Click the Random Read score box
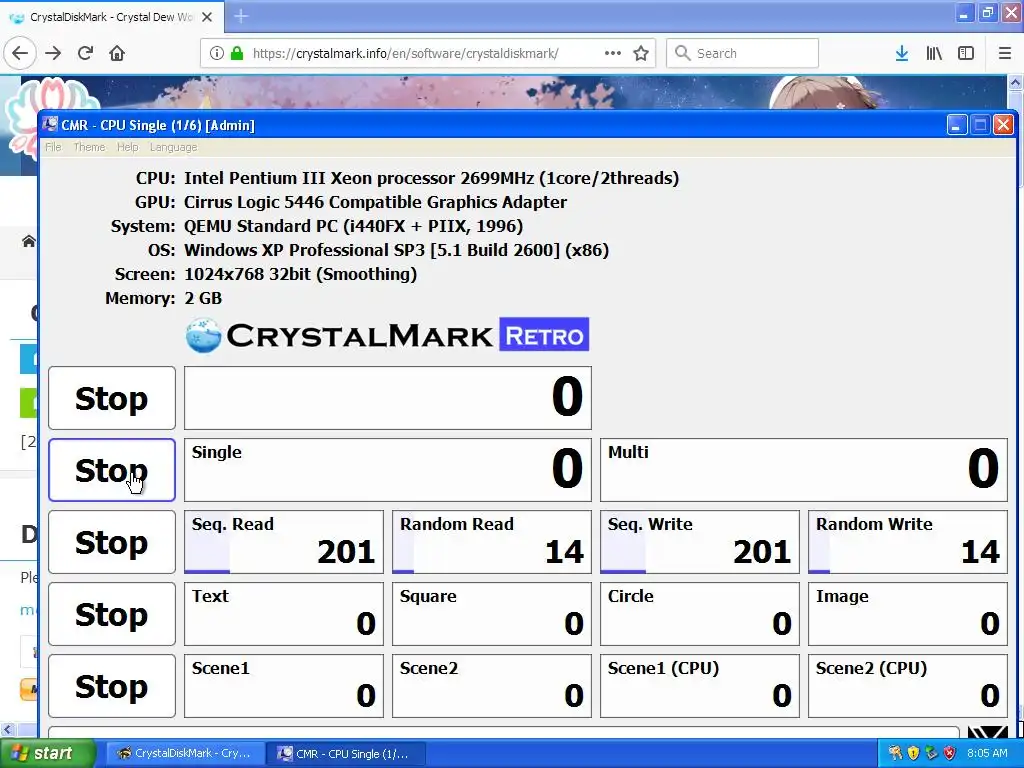1024x768 pixels. click(x=492, y=542)
